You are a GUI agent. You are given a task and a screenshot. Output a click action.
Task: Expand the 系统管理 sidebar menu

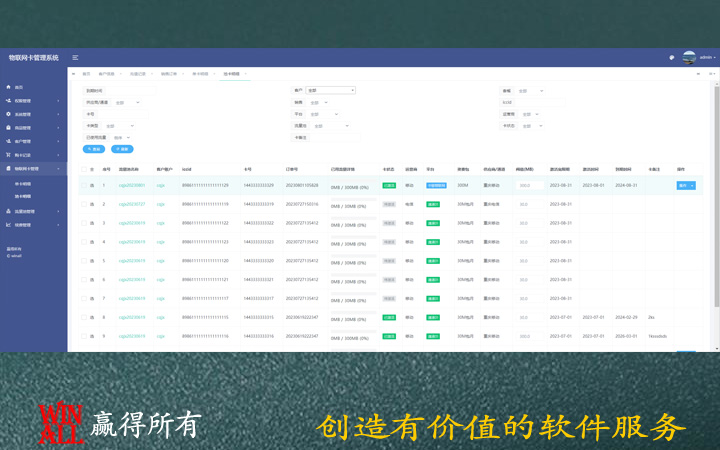click(x=33, y=114)
